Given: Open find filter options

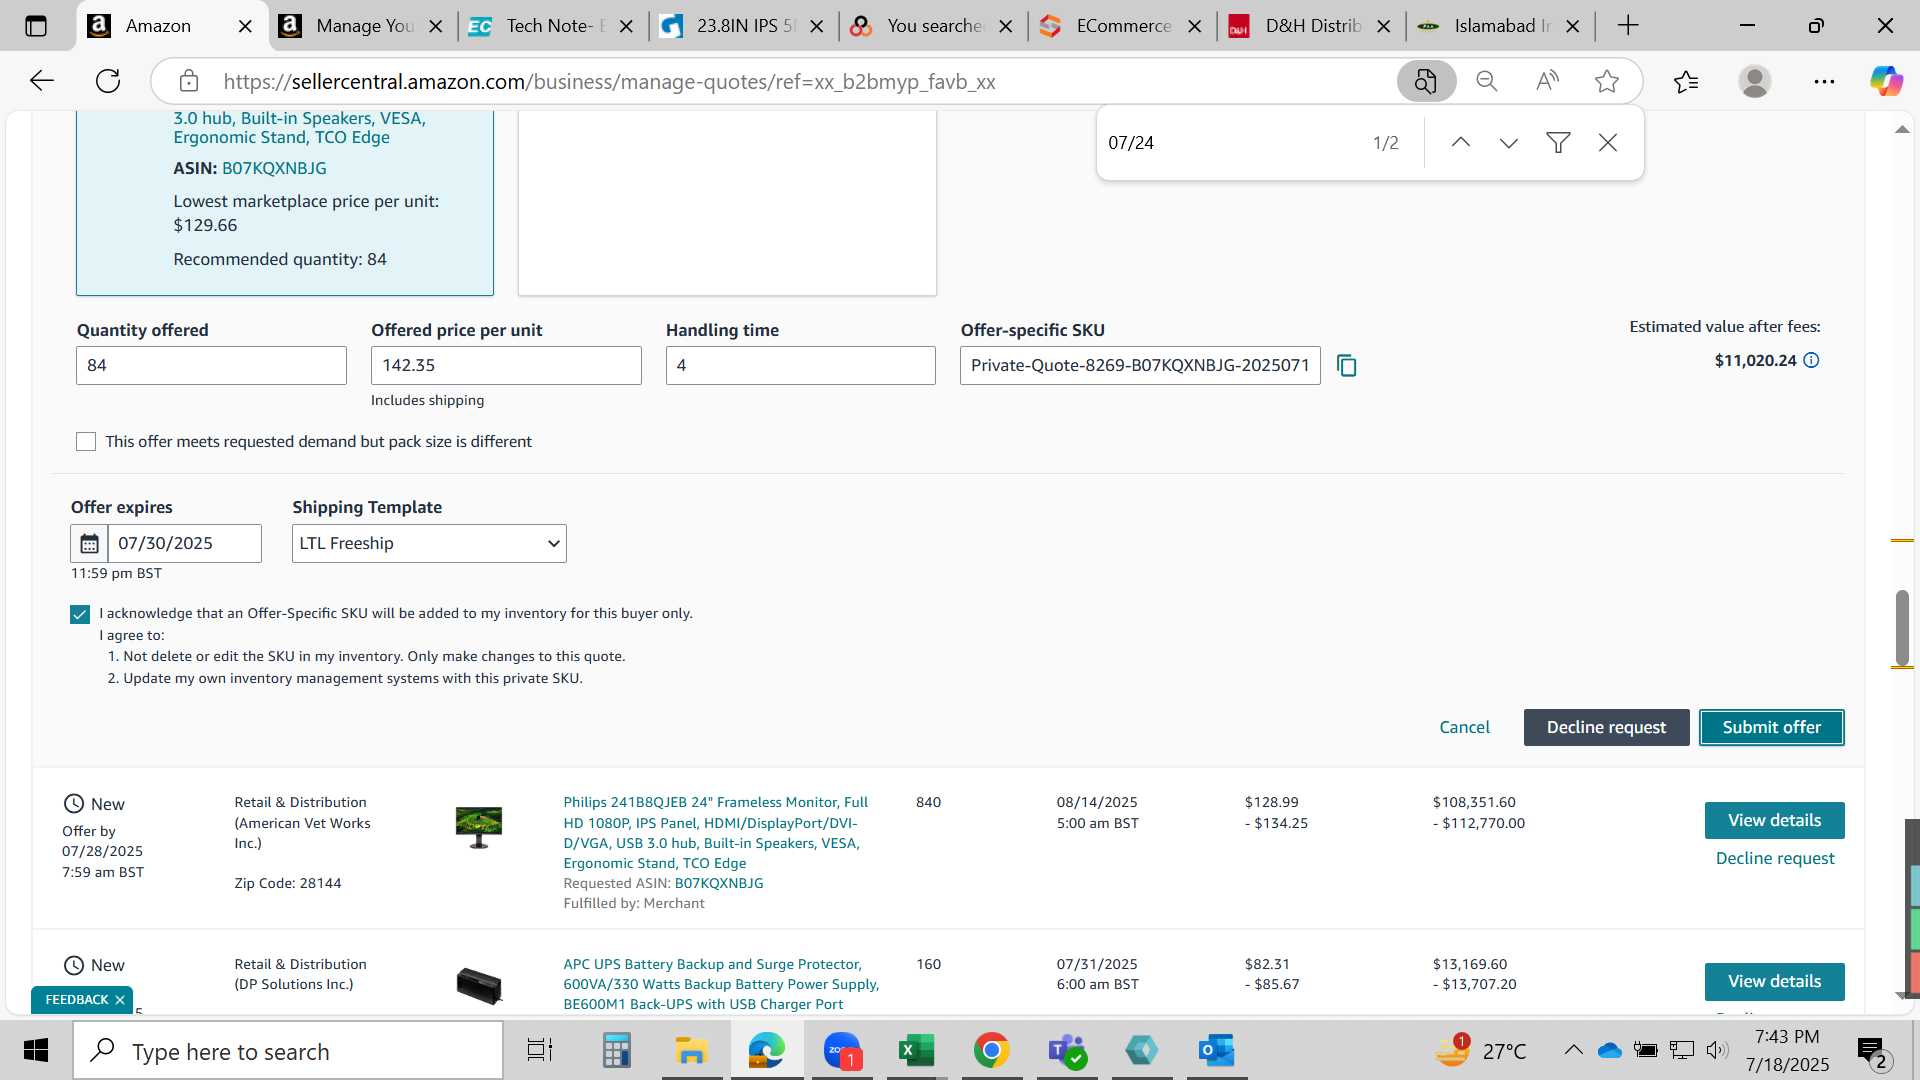Looking at the screenshot, I should pos(1558,143).
